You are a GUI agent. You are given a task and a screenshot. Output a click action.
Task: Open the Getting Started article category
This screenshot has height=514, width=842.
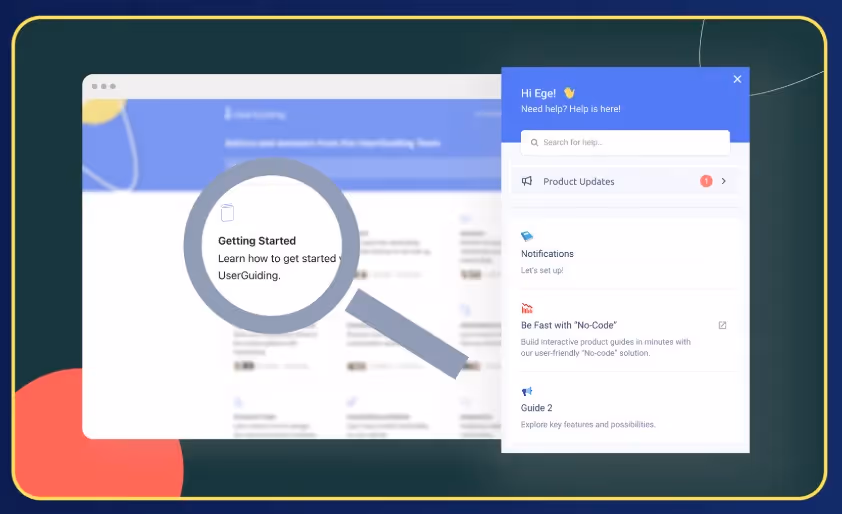click(257, 241)
